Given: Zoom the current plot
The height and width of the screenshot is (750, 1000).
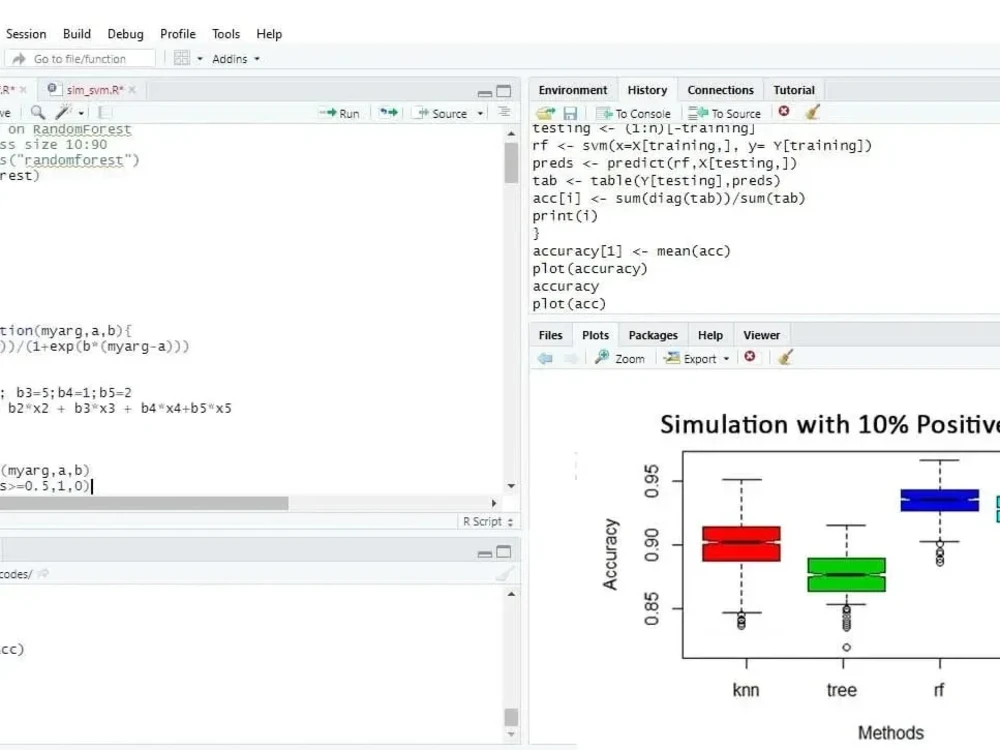Looking at the screenshot, I should (x=619, y=357).
